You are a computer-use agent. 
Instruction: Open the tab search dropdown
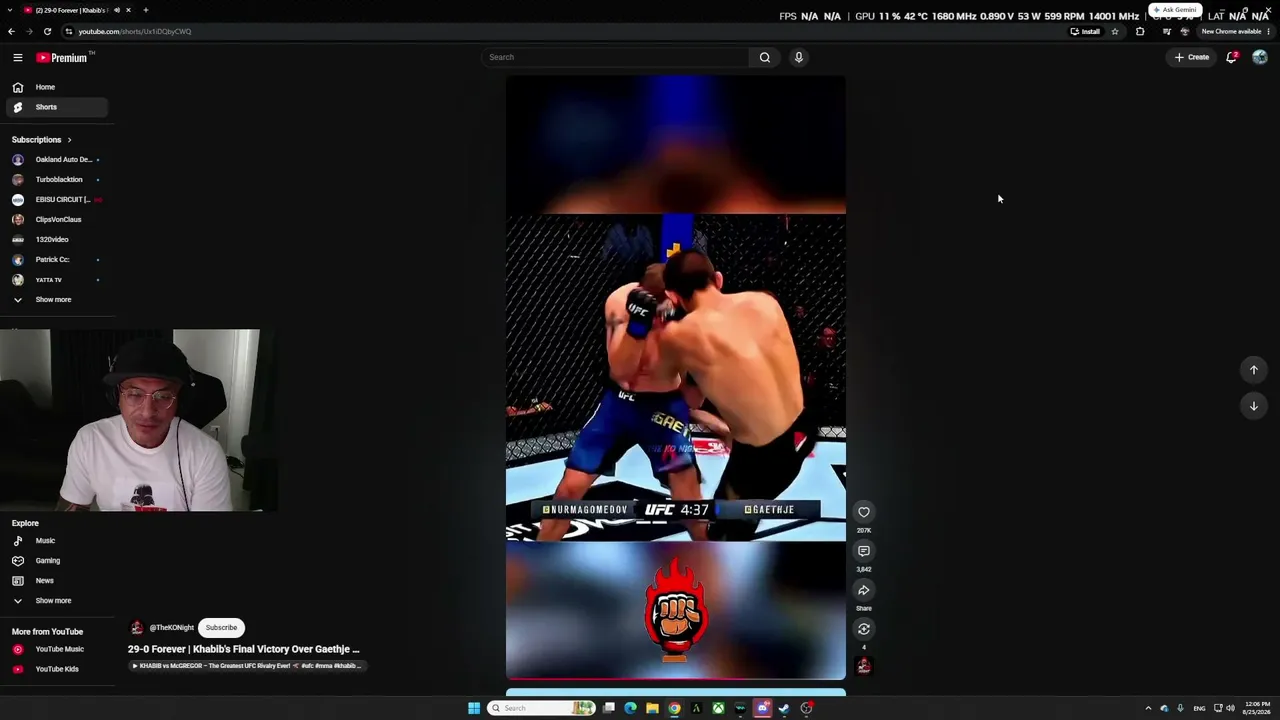click(x=9, y=10)
